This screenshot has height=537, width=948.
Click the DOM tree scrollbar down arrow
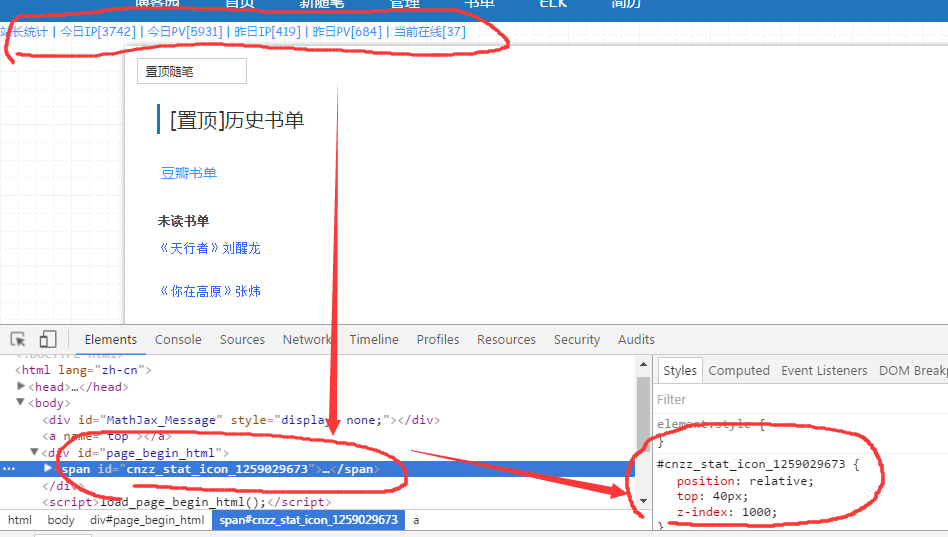click(x=643, y=501)
